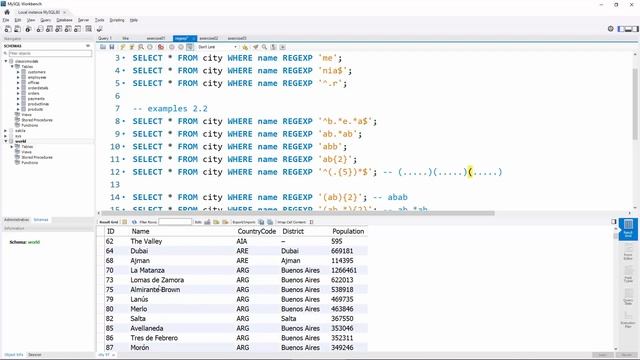Screen dimensions: 640x360
Task: Toggle auto-commit mode icon in editor toolbar
Action: (x=190, y=47)
